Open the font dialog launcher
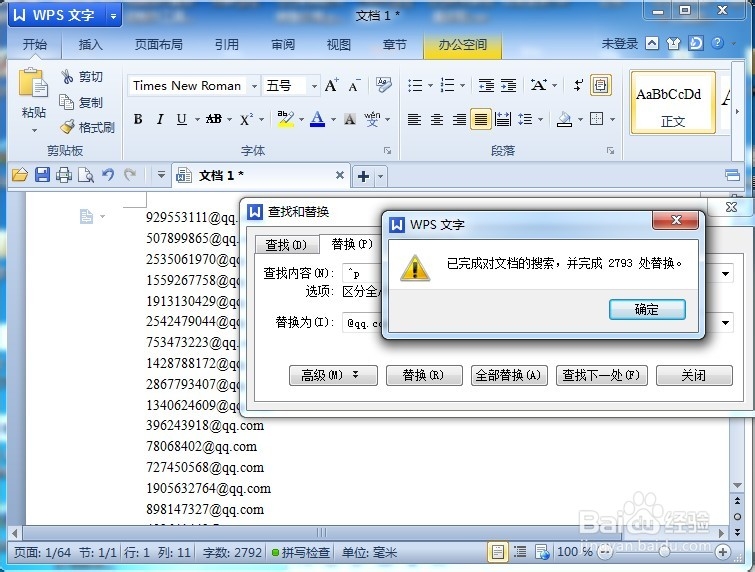 (388, 151)
